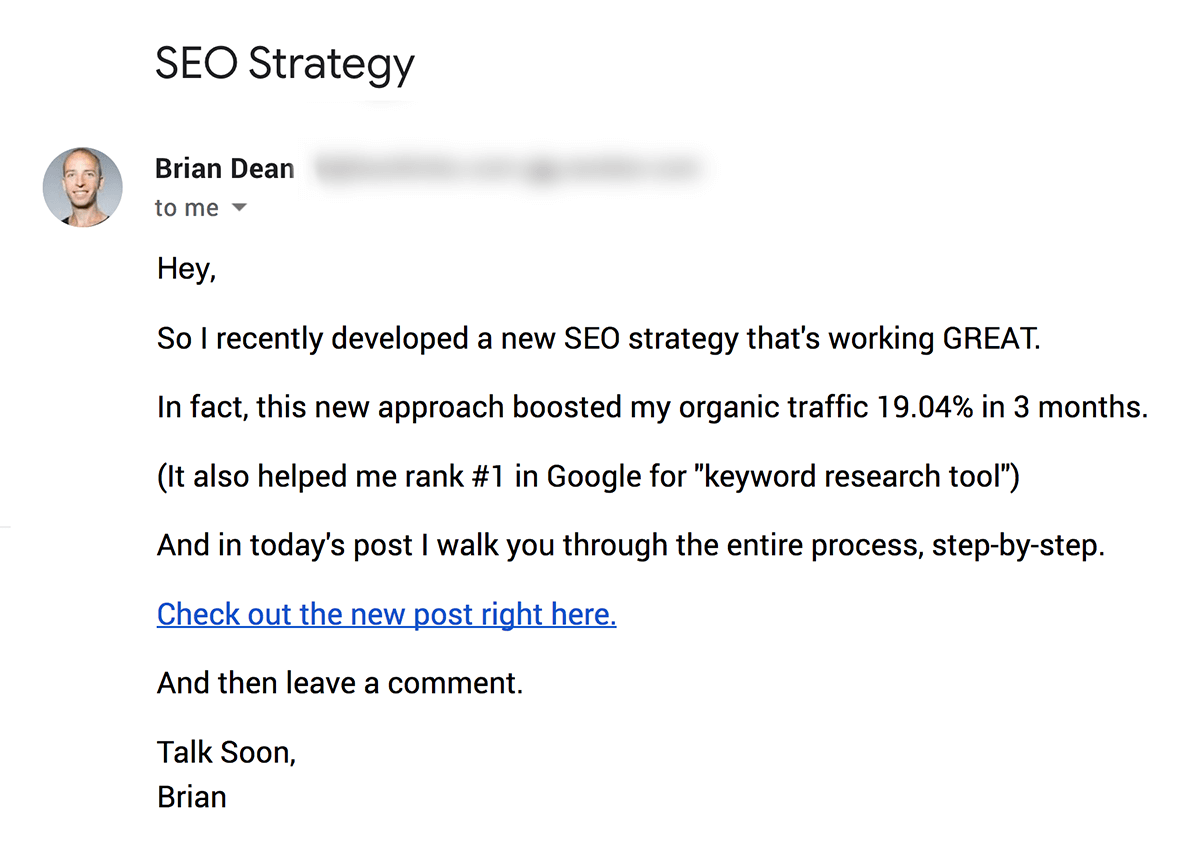
Task: Expand recipient details arrow beside 'to me'
Action: tap(239, 209)
